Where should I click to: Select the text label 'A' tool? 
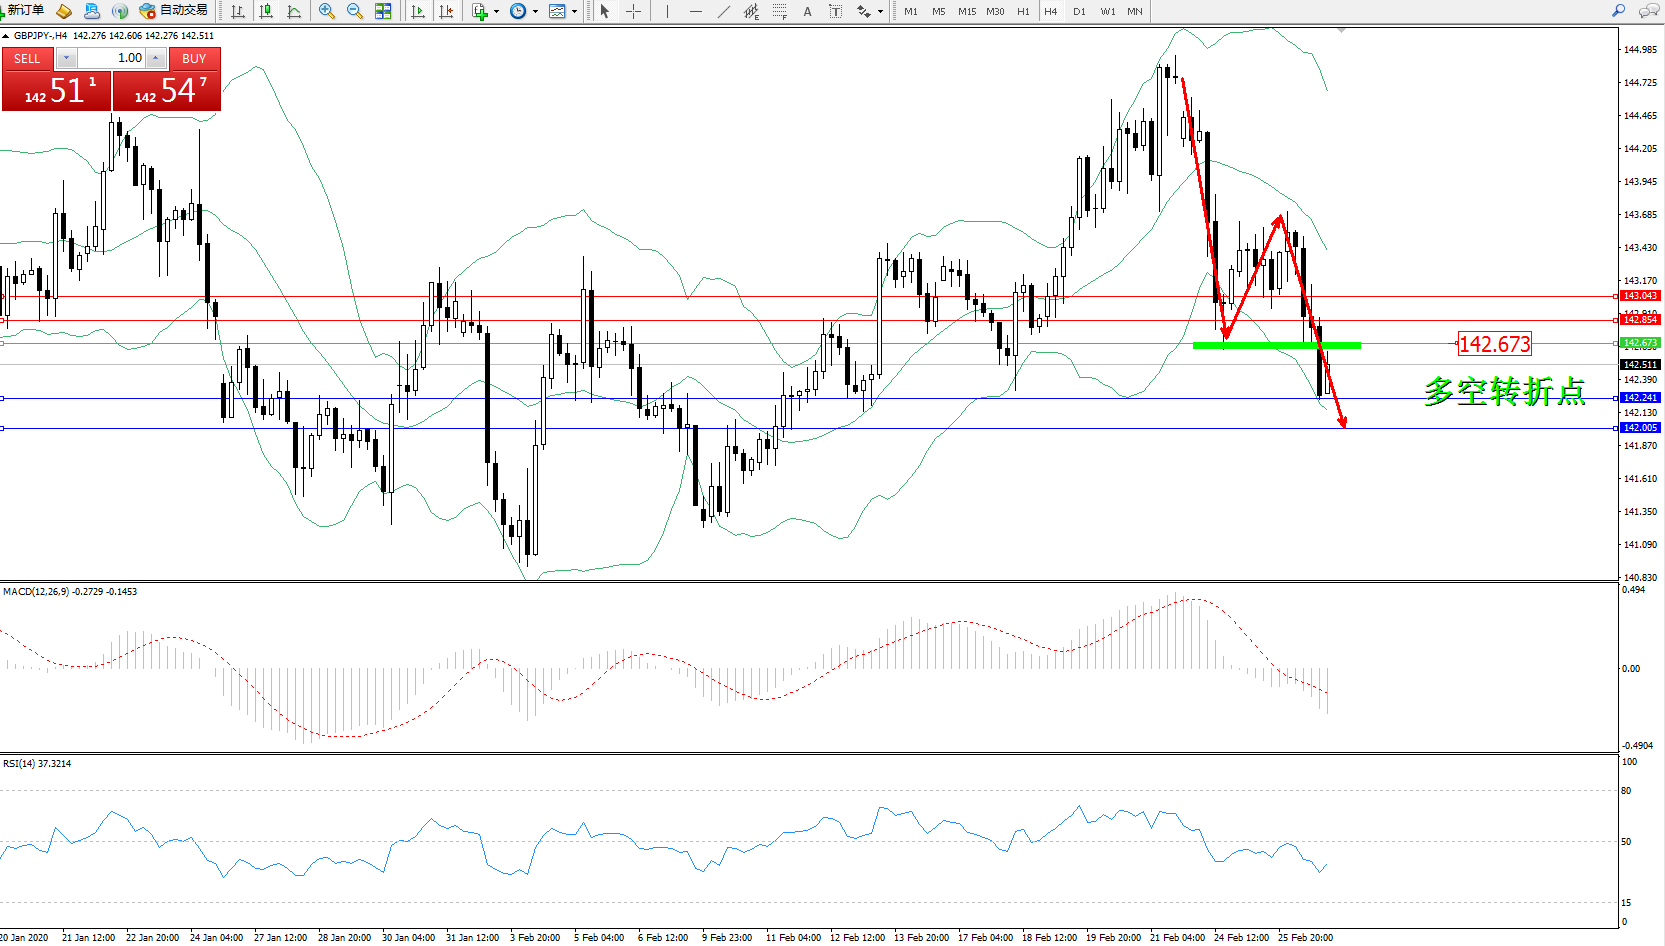[x=807, y=11]
